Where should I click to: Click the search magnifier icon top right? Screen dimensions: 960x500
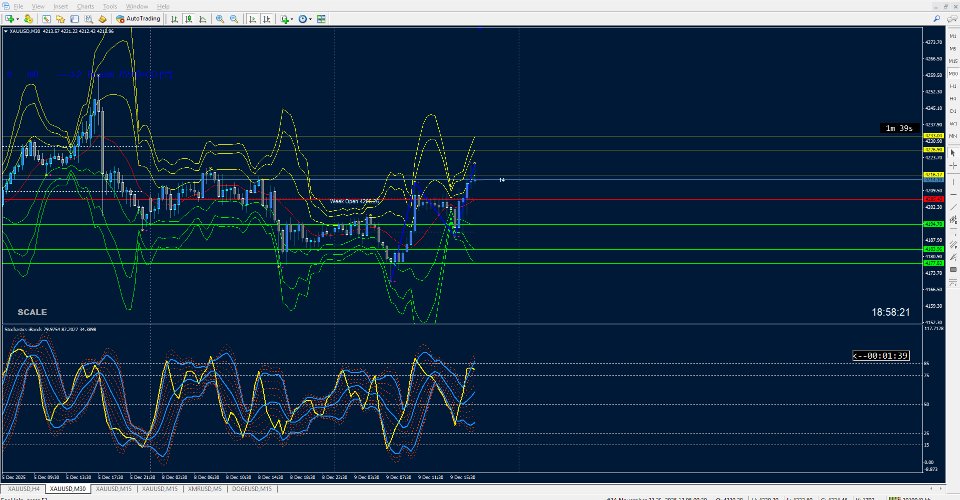coord(937,19)
